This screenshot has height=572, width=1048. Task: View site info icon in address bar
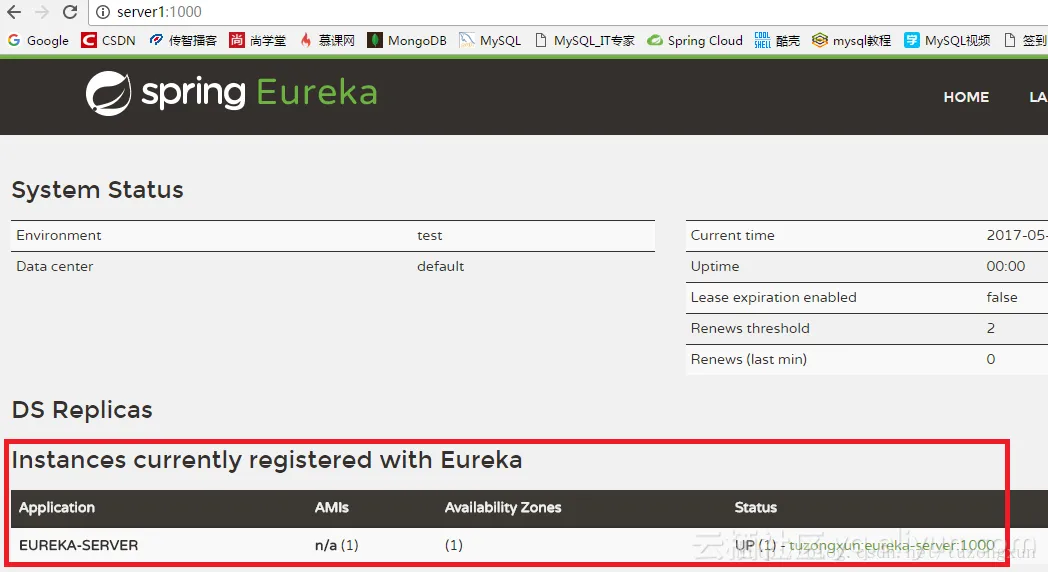point(103,12)
